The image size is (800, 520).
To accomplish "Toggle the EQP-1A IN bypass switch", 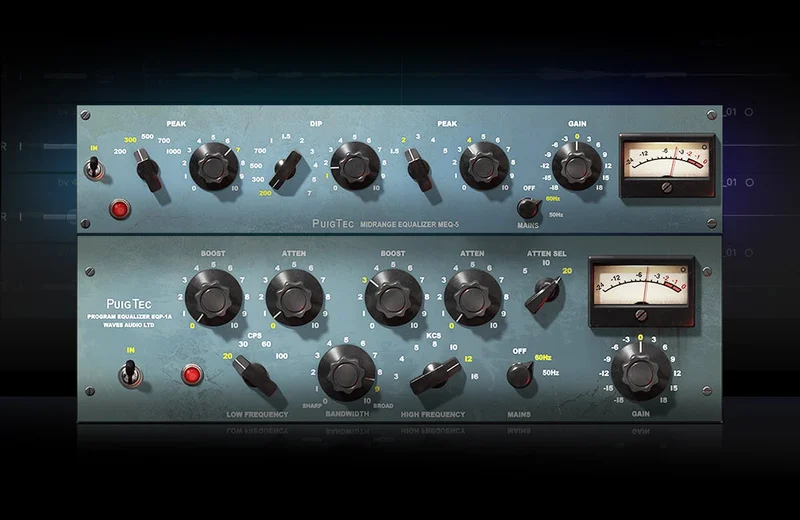I will (x=130, y=374).
